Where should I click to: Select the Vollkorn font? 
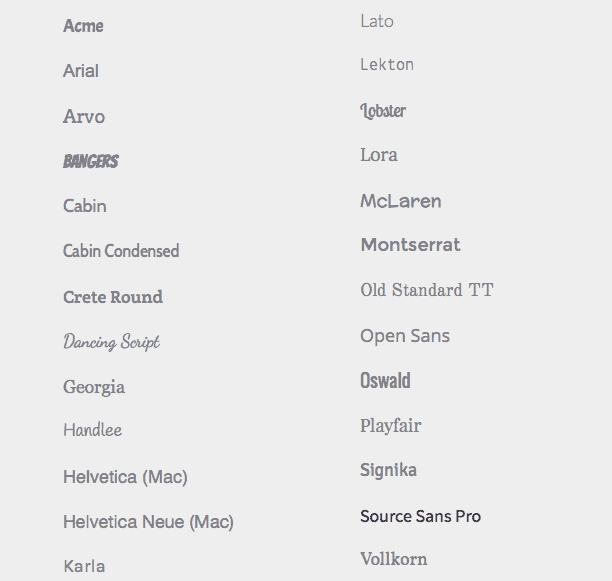click(394, 559)
